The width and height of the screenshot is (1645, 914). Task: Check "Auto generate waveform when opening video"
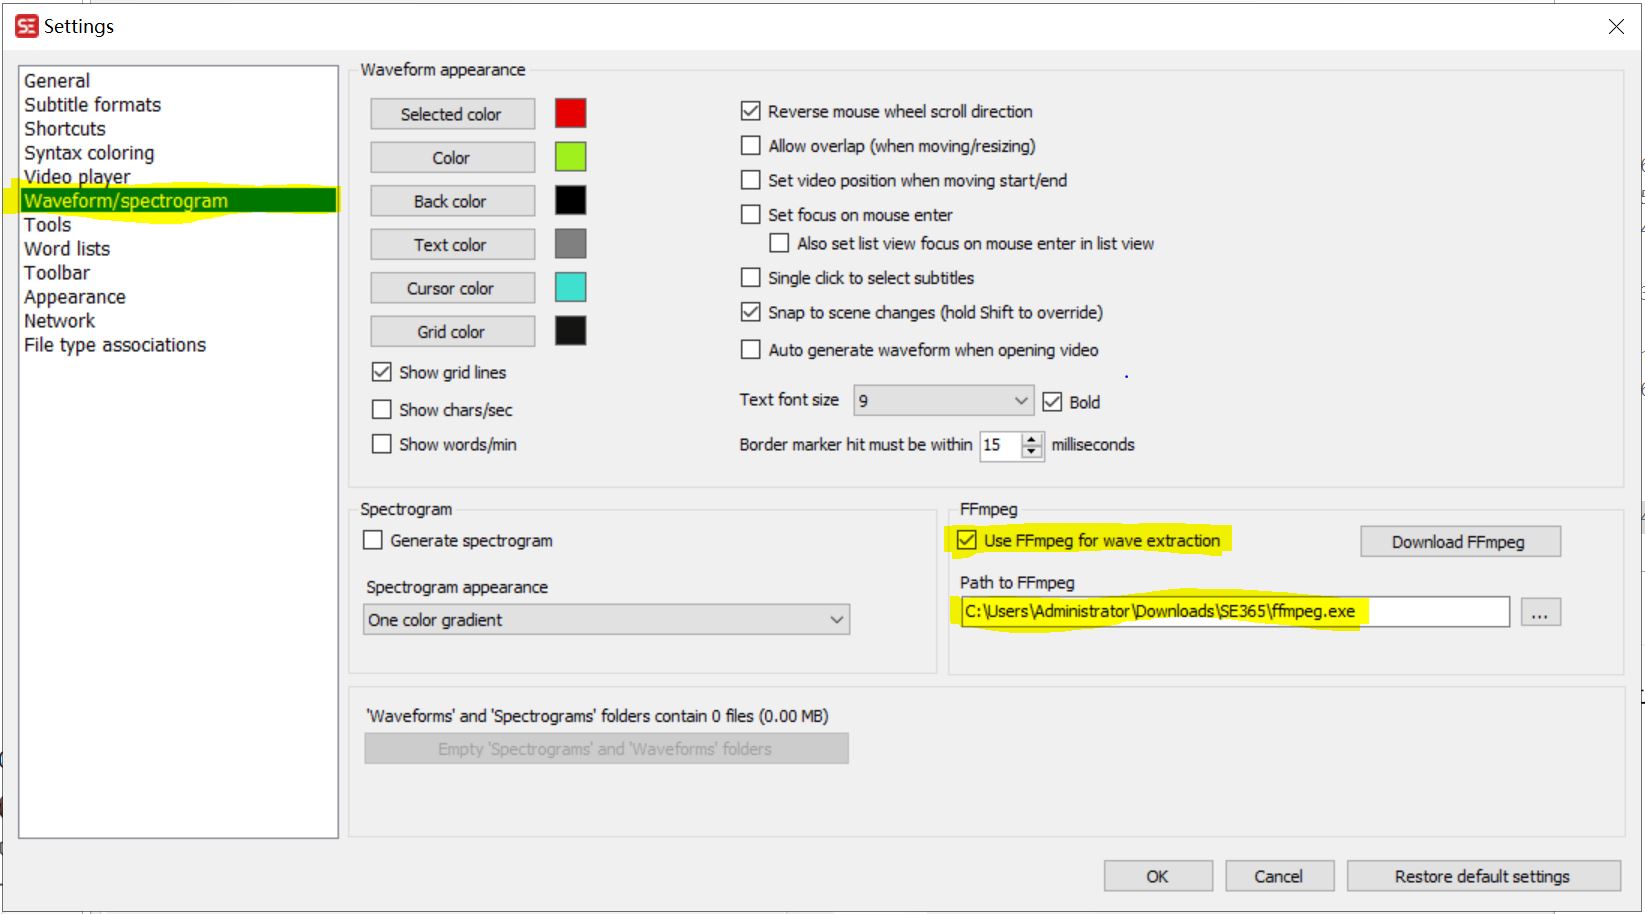[x=751, y=349]
